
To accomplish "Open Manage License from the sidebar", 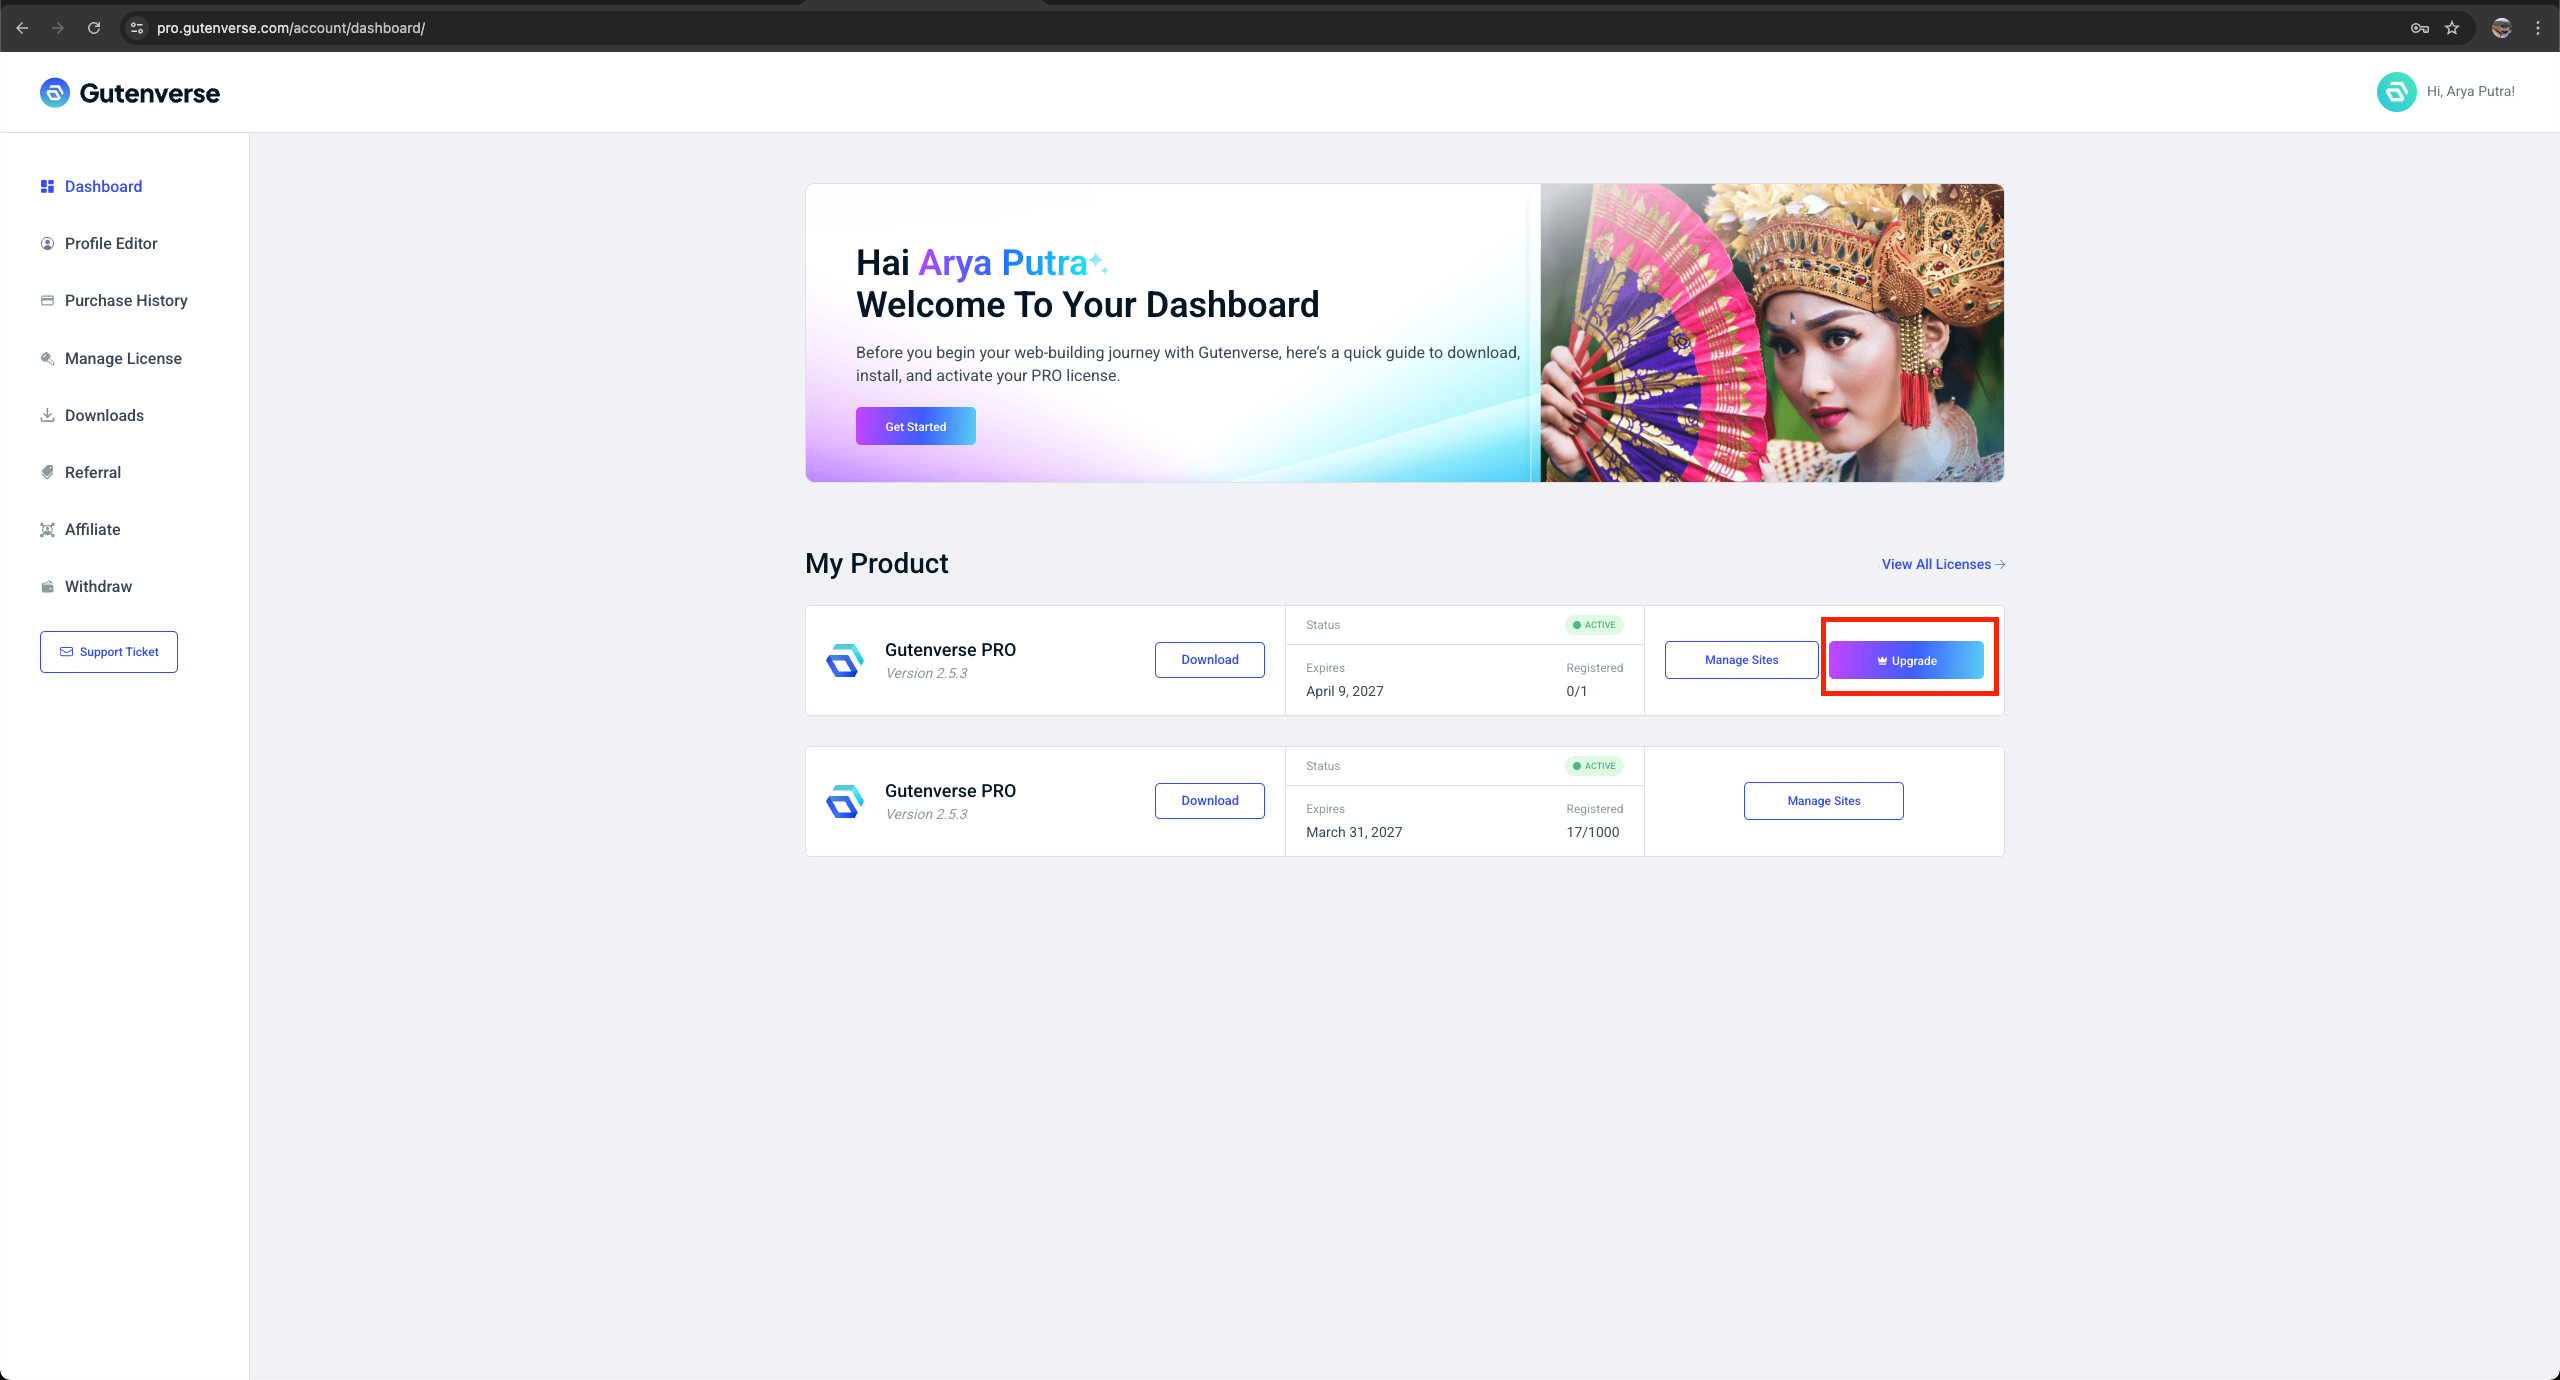I will pyautogui.click(x=123, y=359).
